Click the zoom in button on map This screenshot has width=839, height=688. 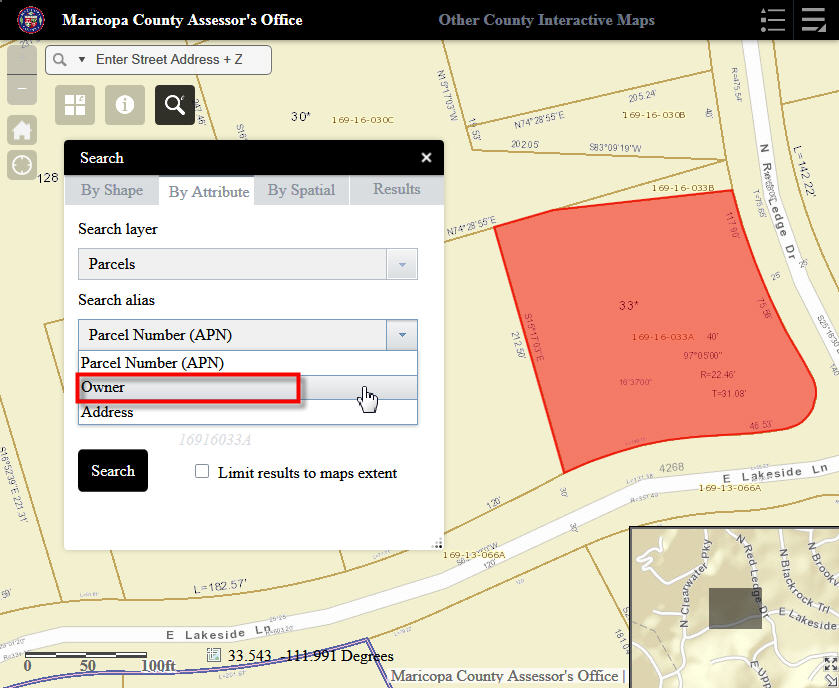click(22, 59)
